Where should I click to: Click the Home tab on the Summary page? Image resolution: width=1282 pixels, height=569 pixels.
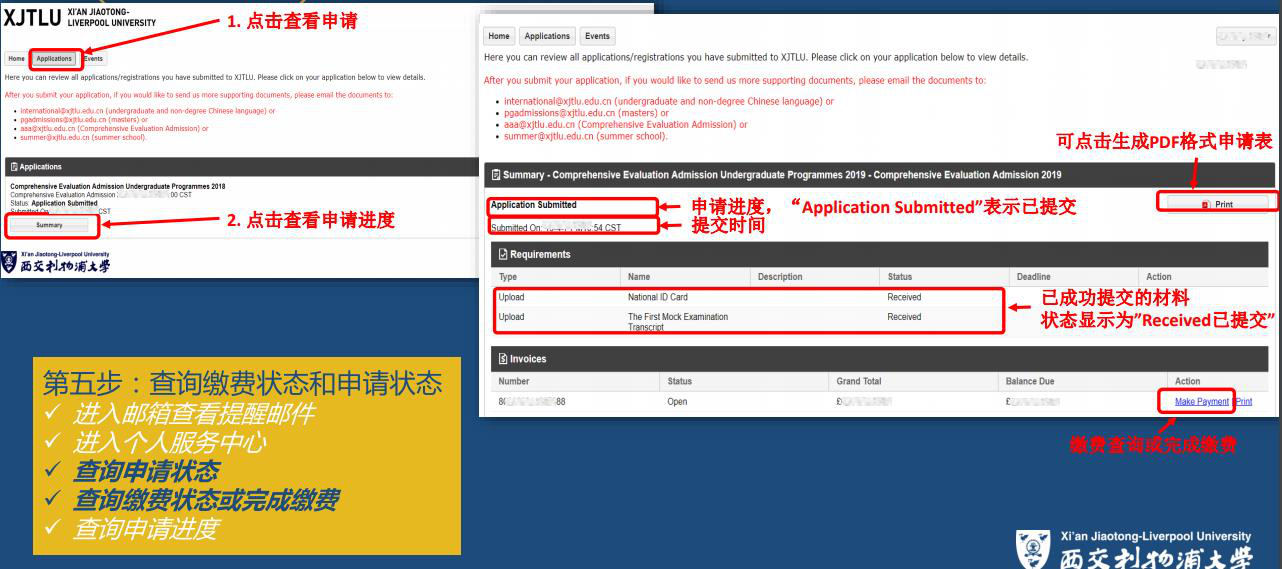(x=499, y=36)
